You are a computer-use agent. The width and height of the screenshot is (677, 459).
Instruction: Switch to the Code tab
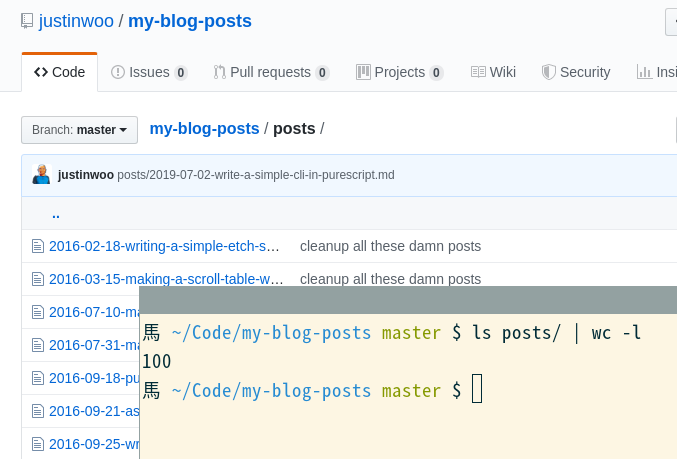tap(60, 72)
